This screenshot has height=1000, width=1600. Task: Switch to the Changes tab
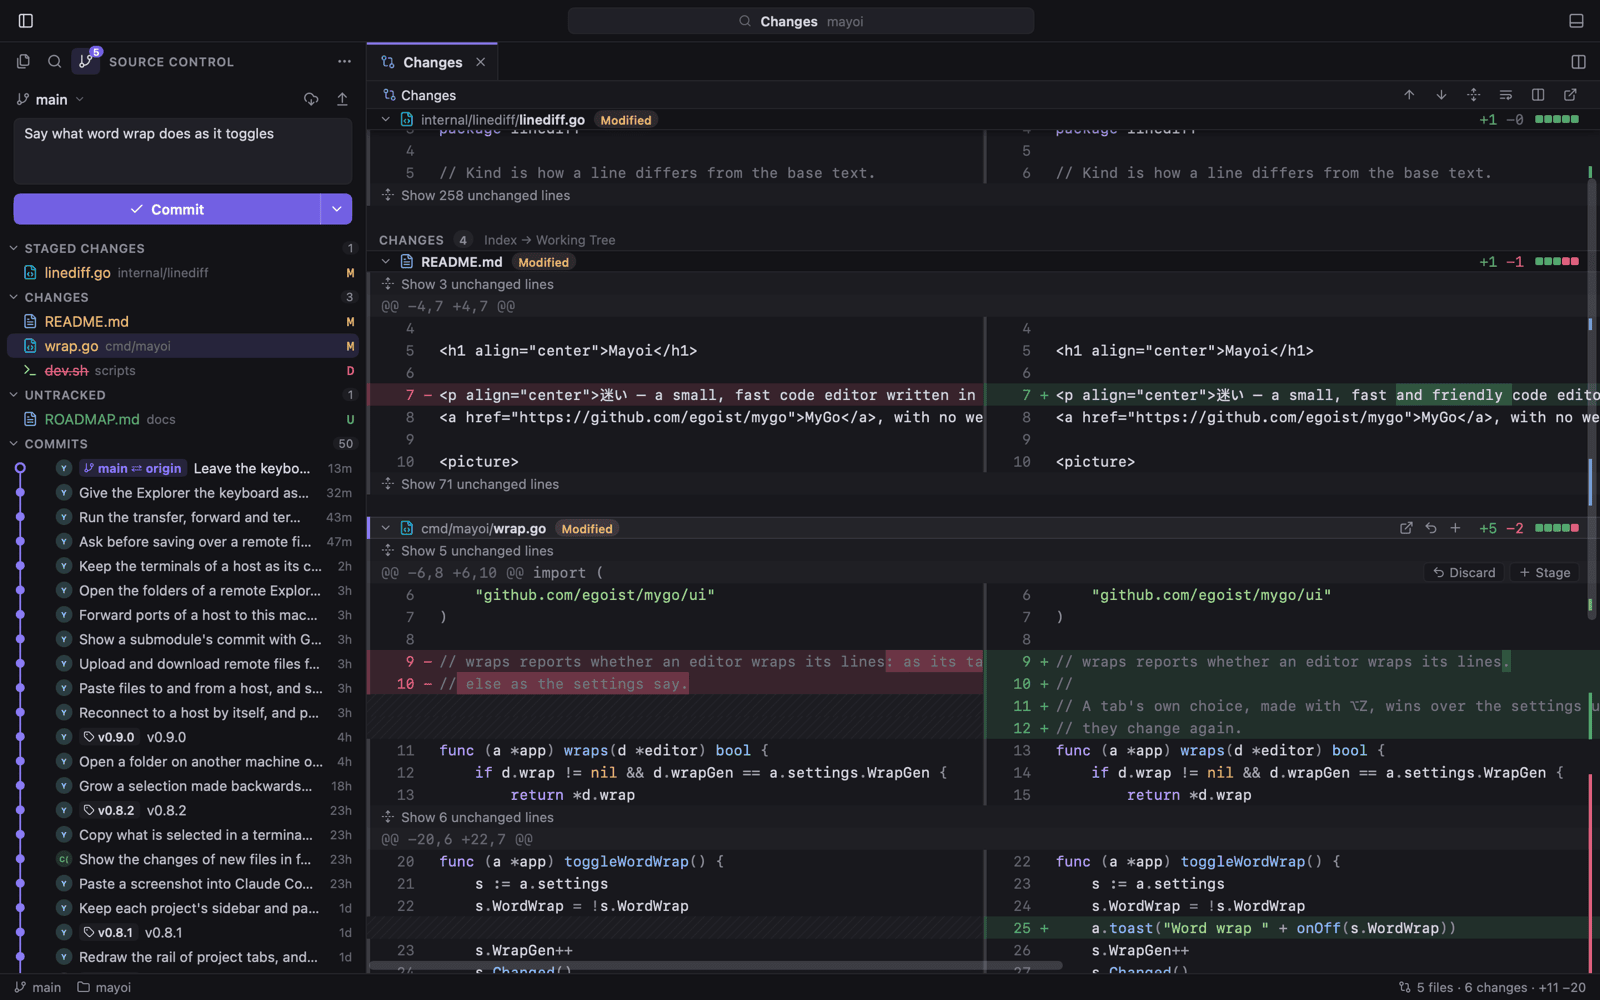(432, 62)
